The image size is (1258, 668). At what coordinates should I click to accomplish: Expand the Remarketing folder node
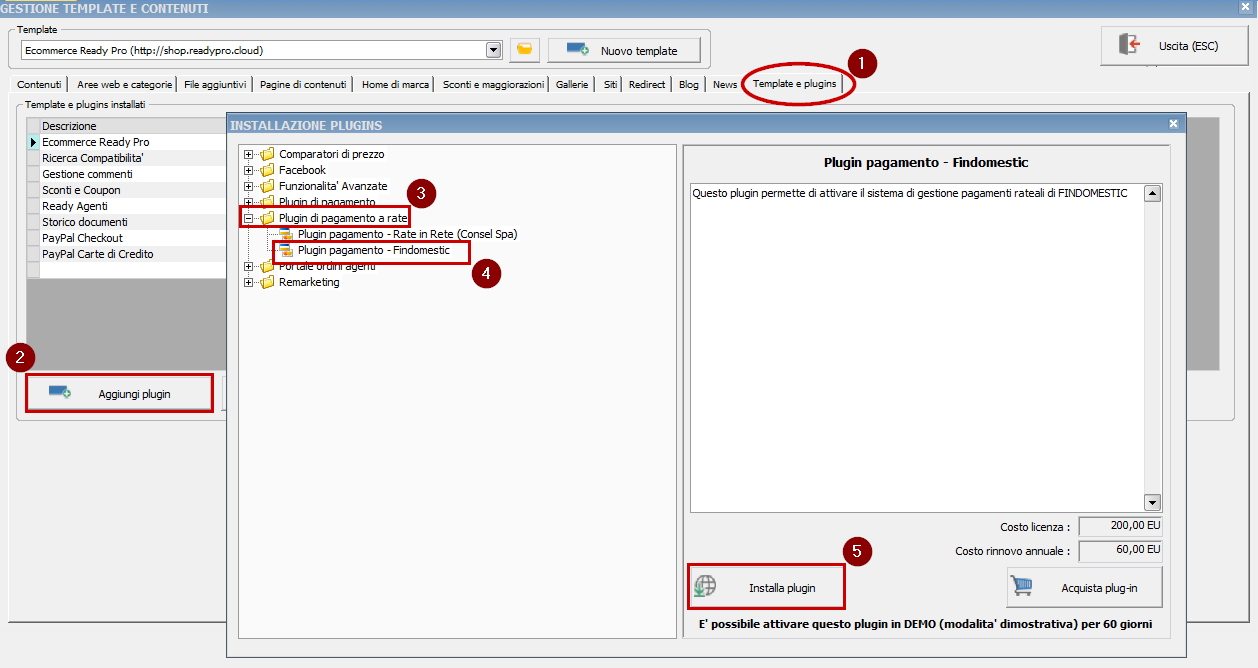pos(249,282)
